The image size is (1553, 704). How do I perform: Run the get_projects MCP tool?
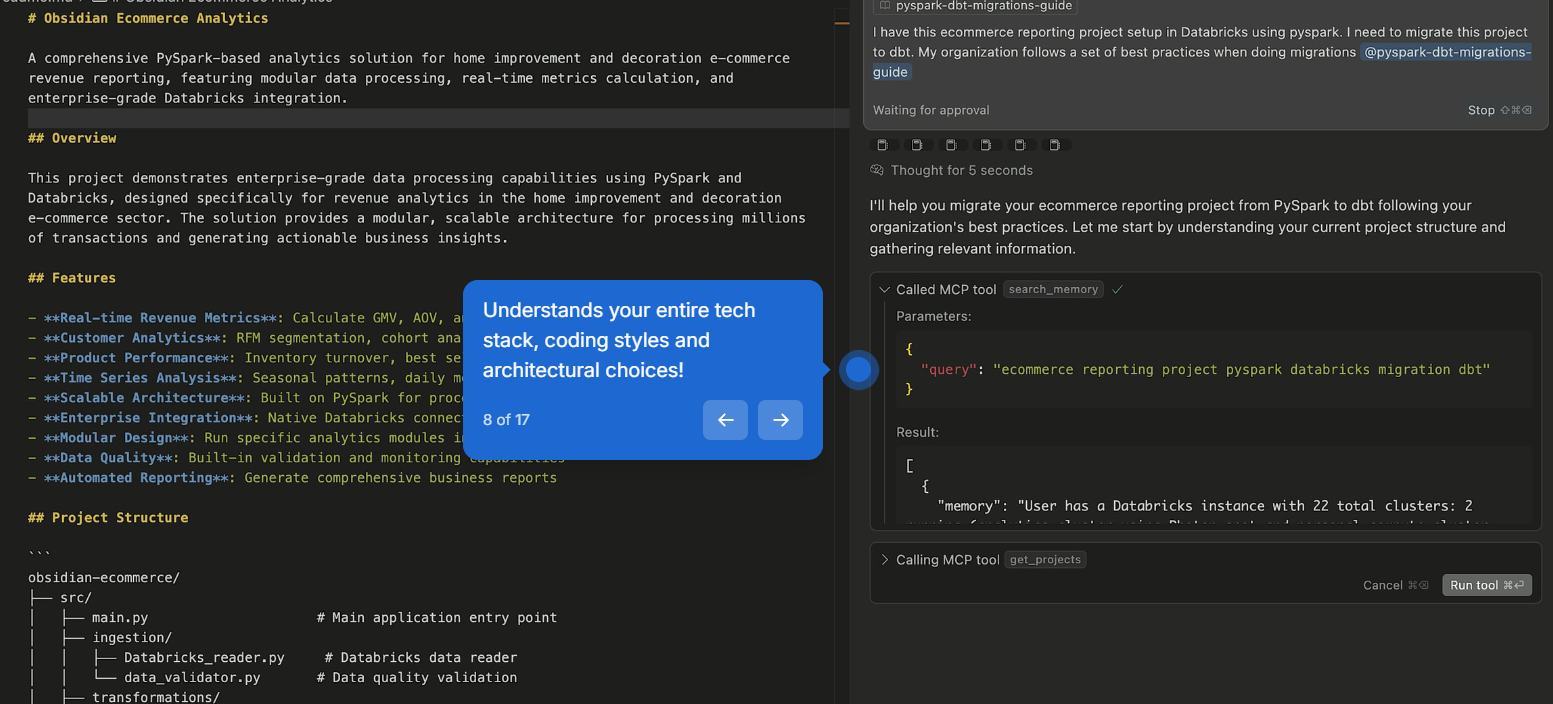(x=1487, y=585)
